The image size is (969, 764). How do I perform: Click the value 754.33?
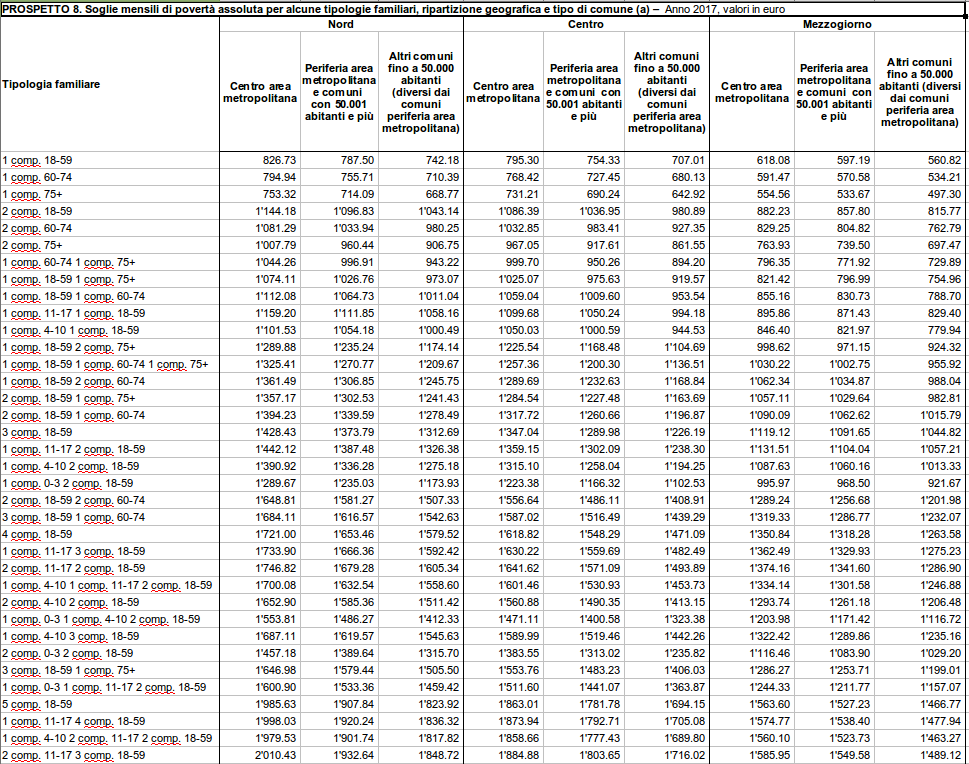(603, 160)
